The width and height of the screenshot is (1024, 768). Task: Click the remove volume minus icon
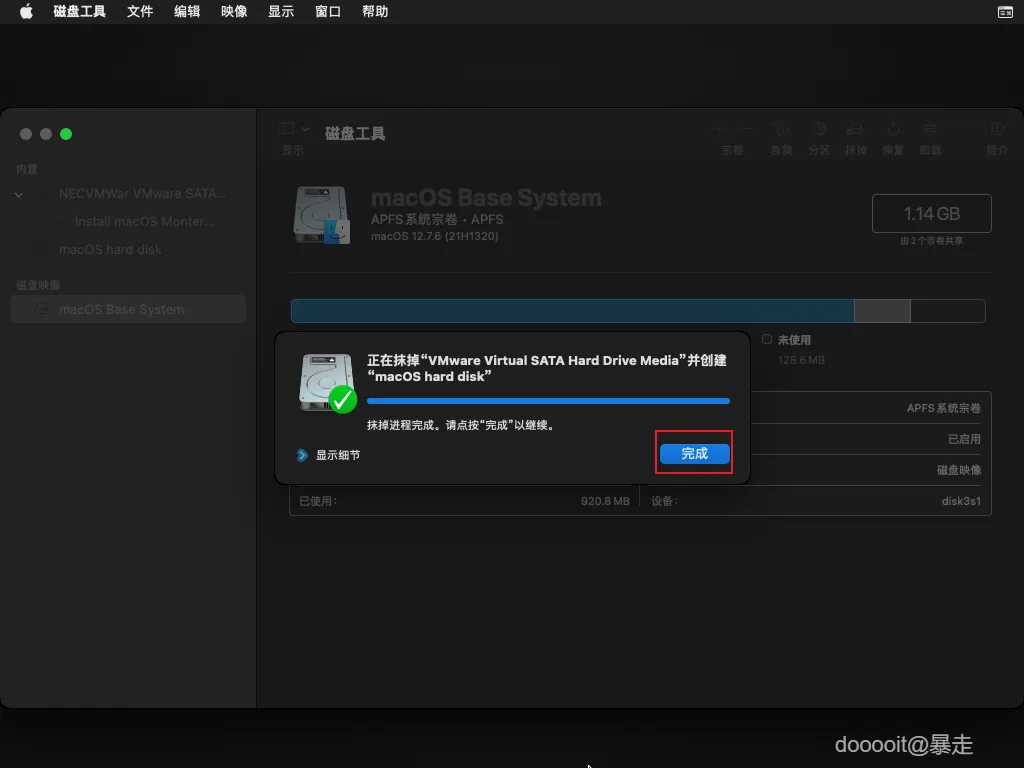(745, 129)
